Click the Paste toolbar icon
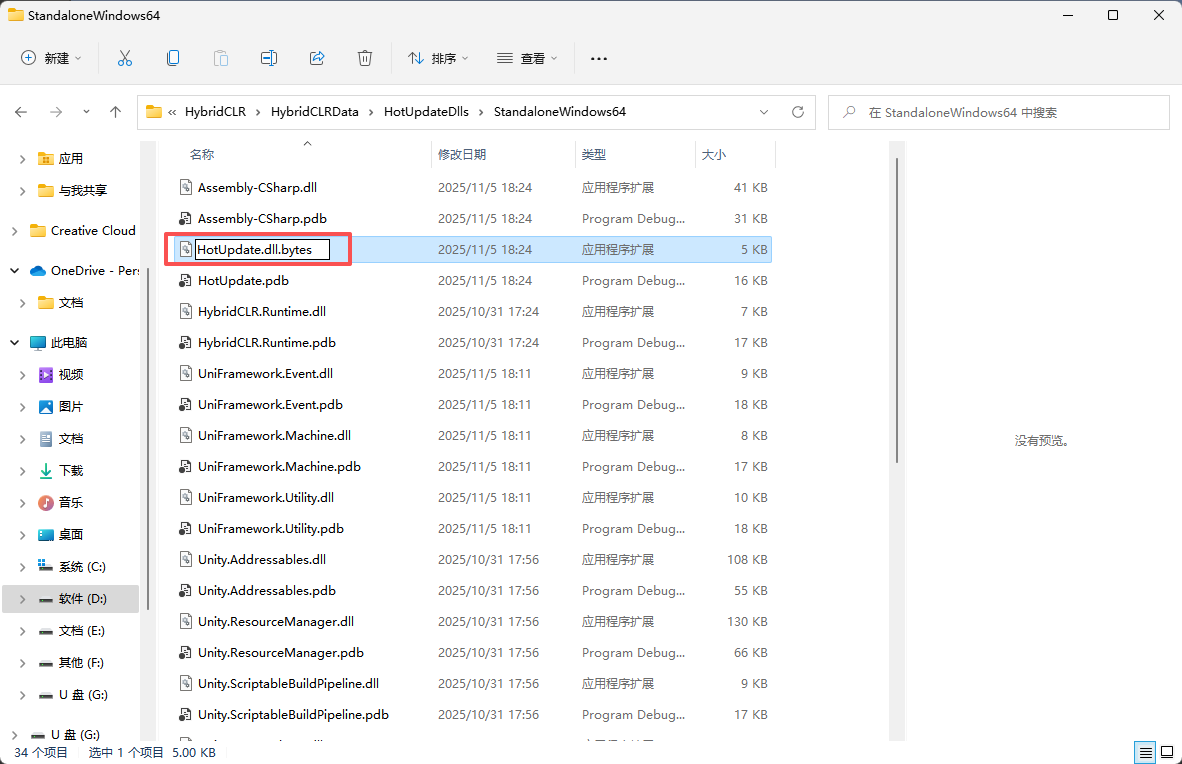Screen dimensions: 1182x764 [221, 58]
